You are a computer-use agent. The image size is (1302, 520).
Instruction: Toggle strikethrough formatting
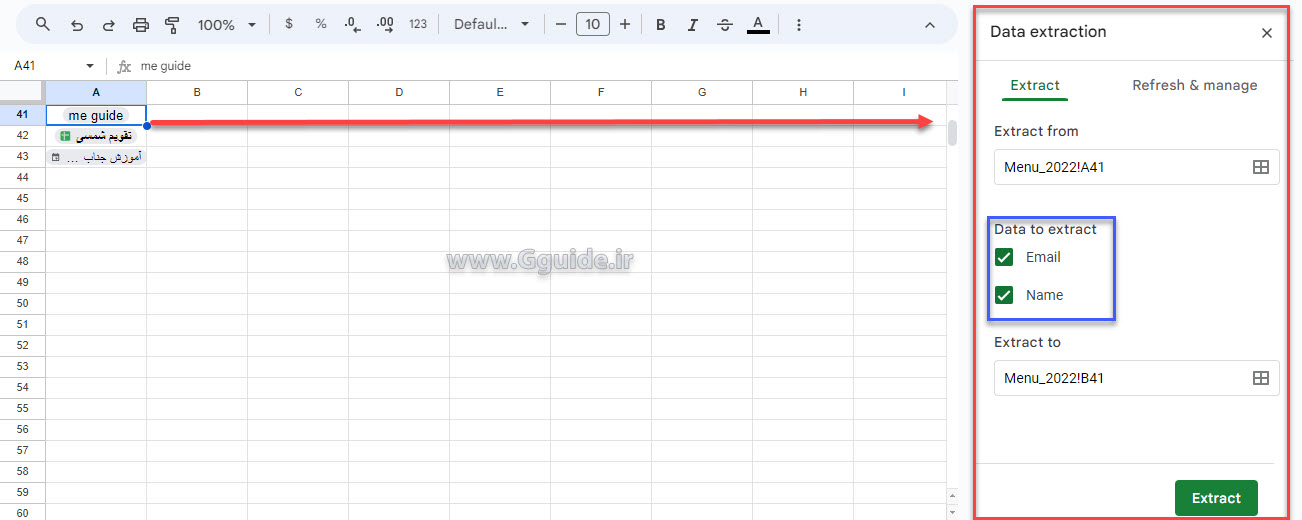point(725,25)
